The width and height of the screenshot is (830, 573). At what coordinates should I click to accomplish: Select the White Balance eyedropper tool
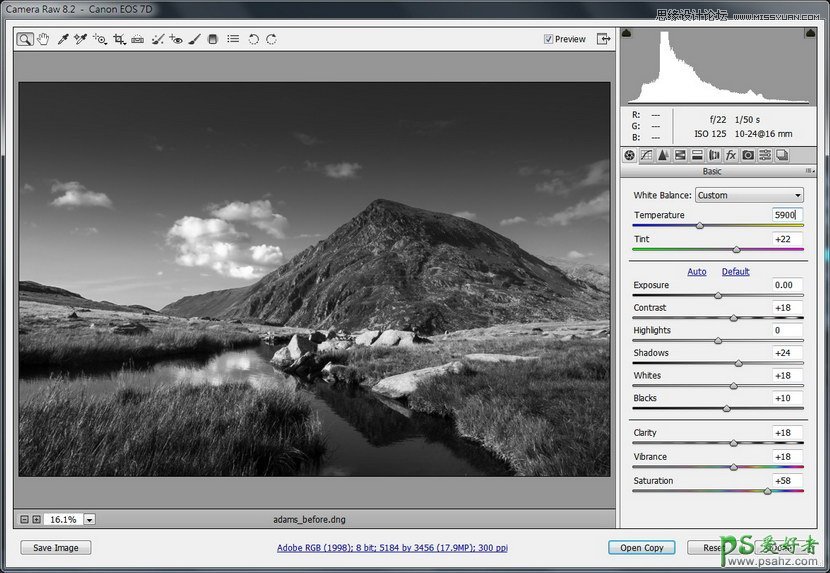tap(61, 39)
